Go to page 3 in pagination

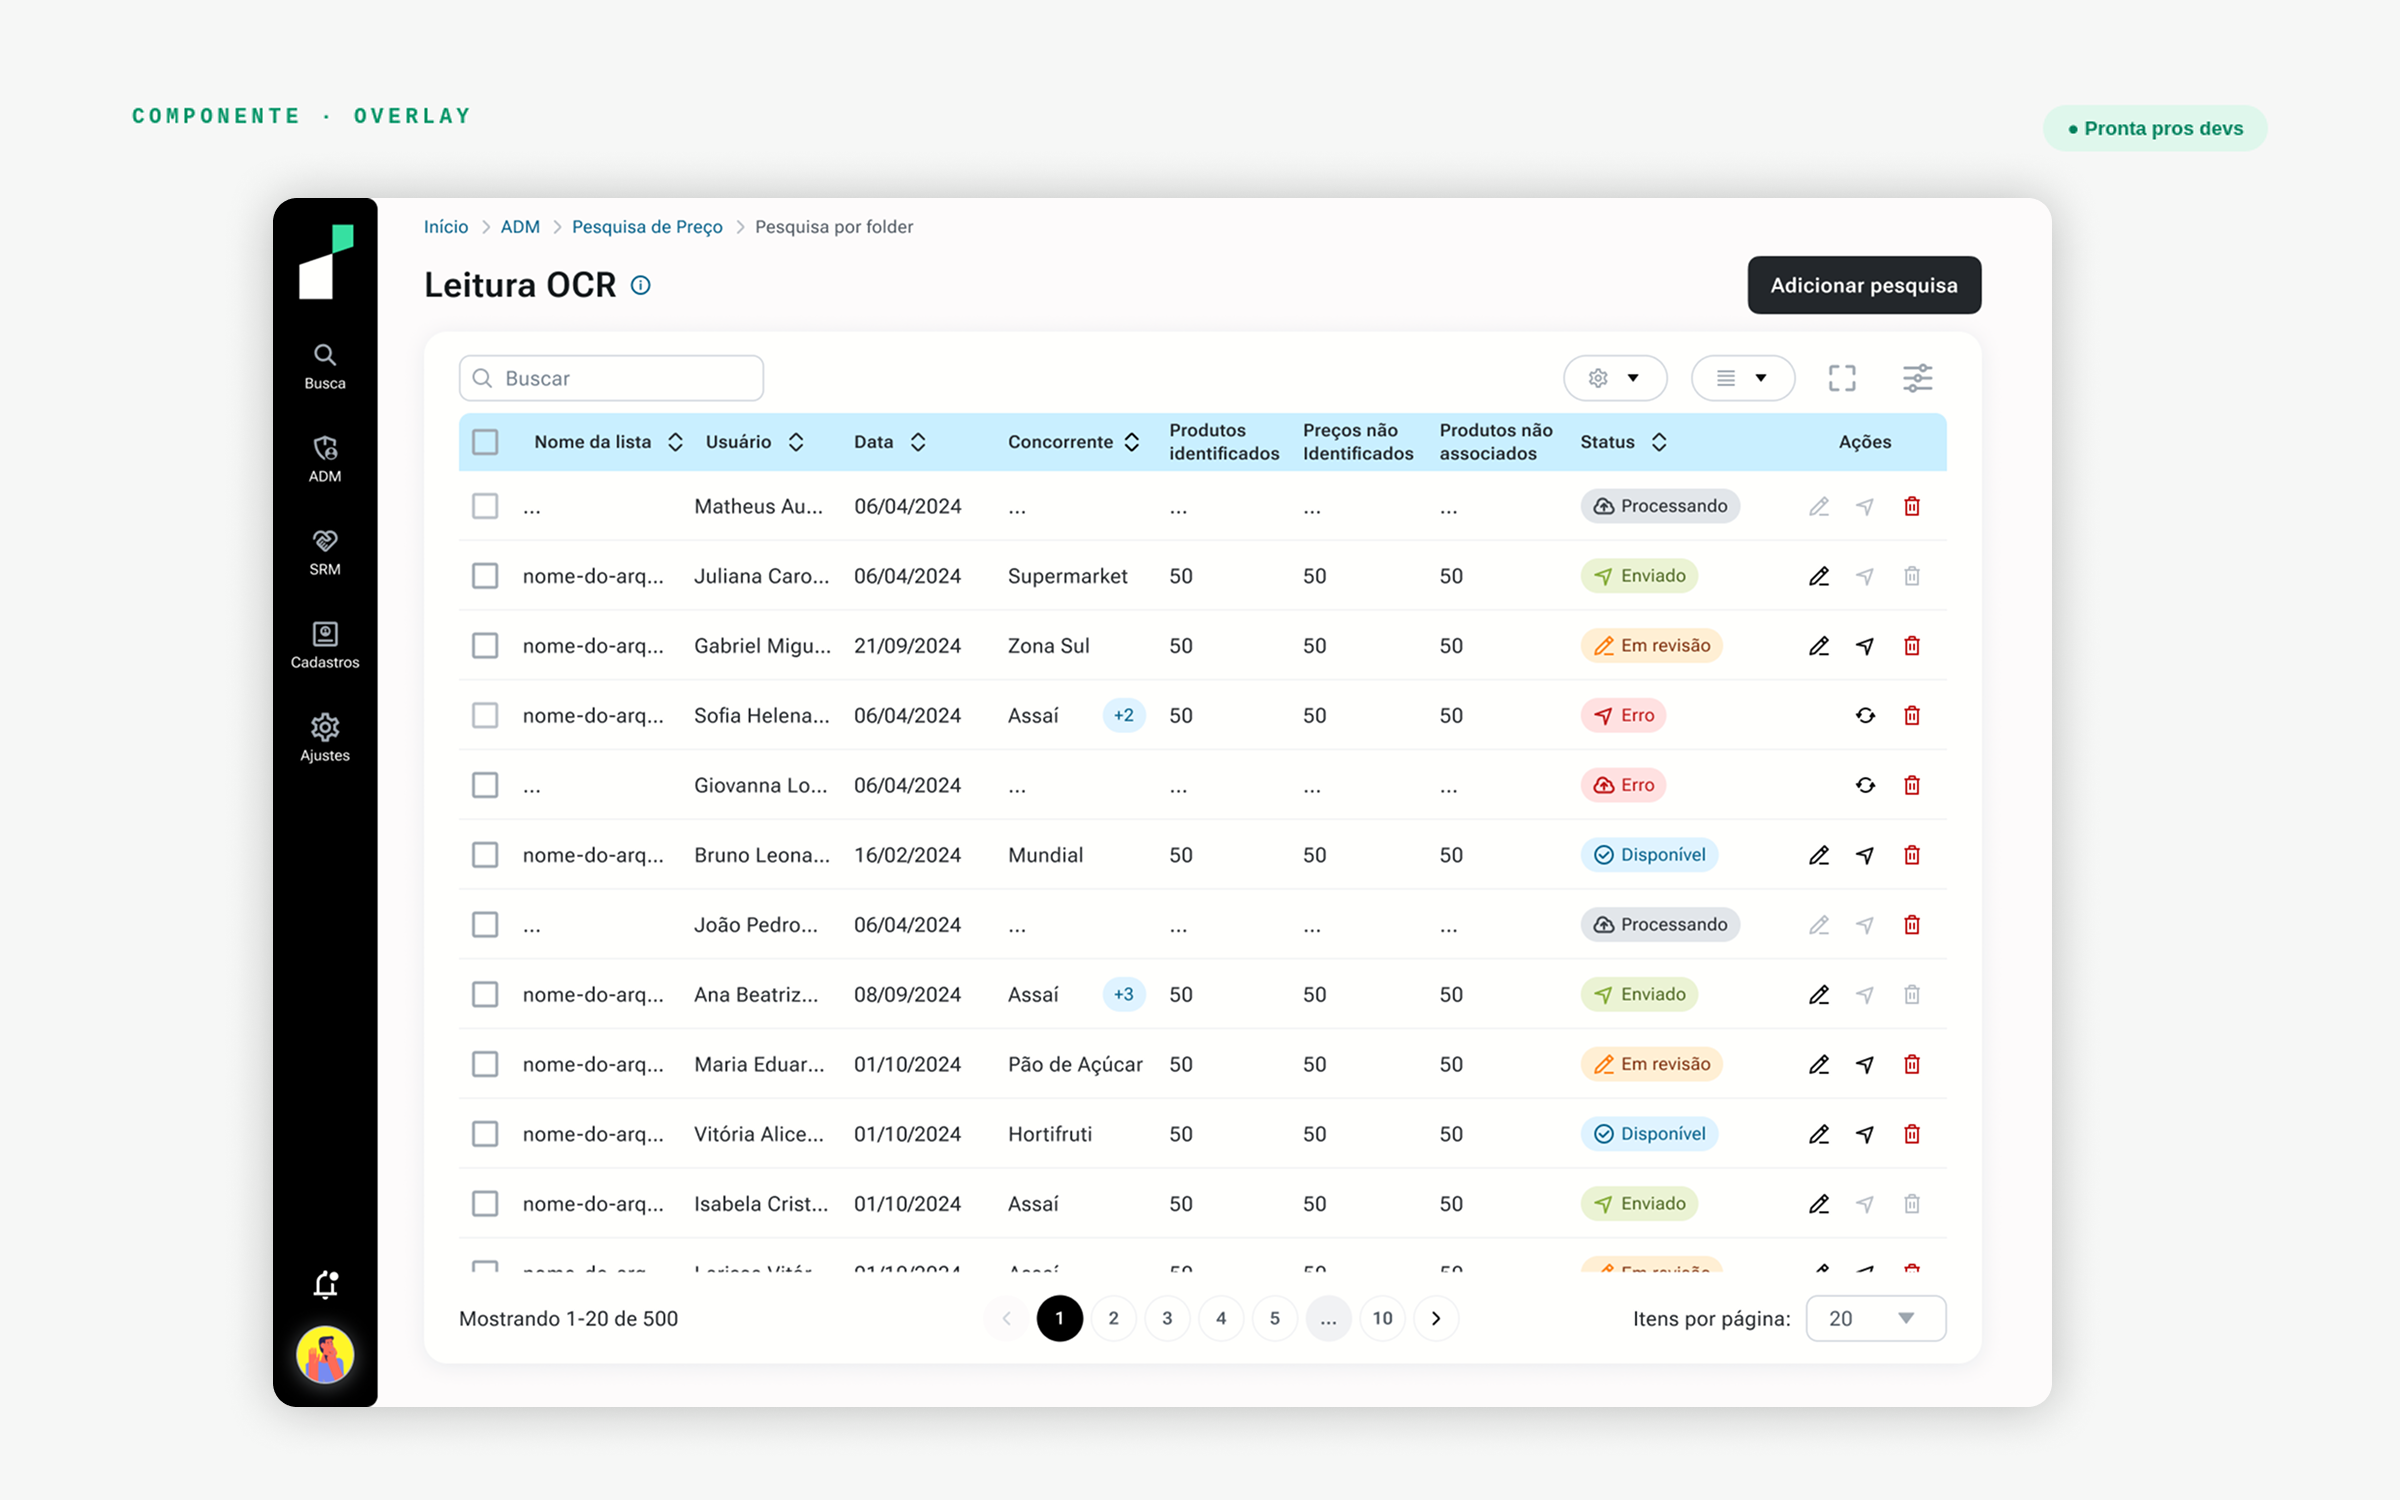pyautogui.click(x=1167, y=1318)
